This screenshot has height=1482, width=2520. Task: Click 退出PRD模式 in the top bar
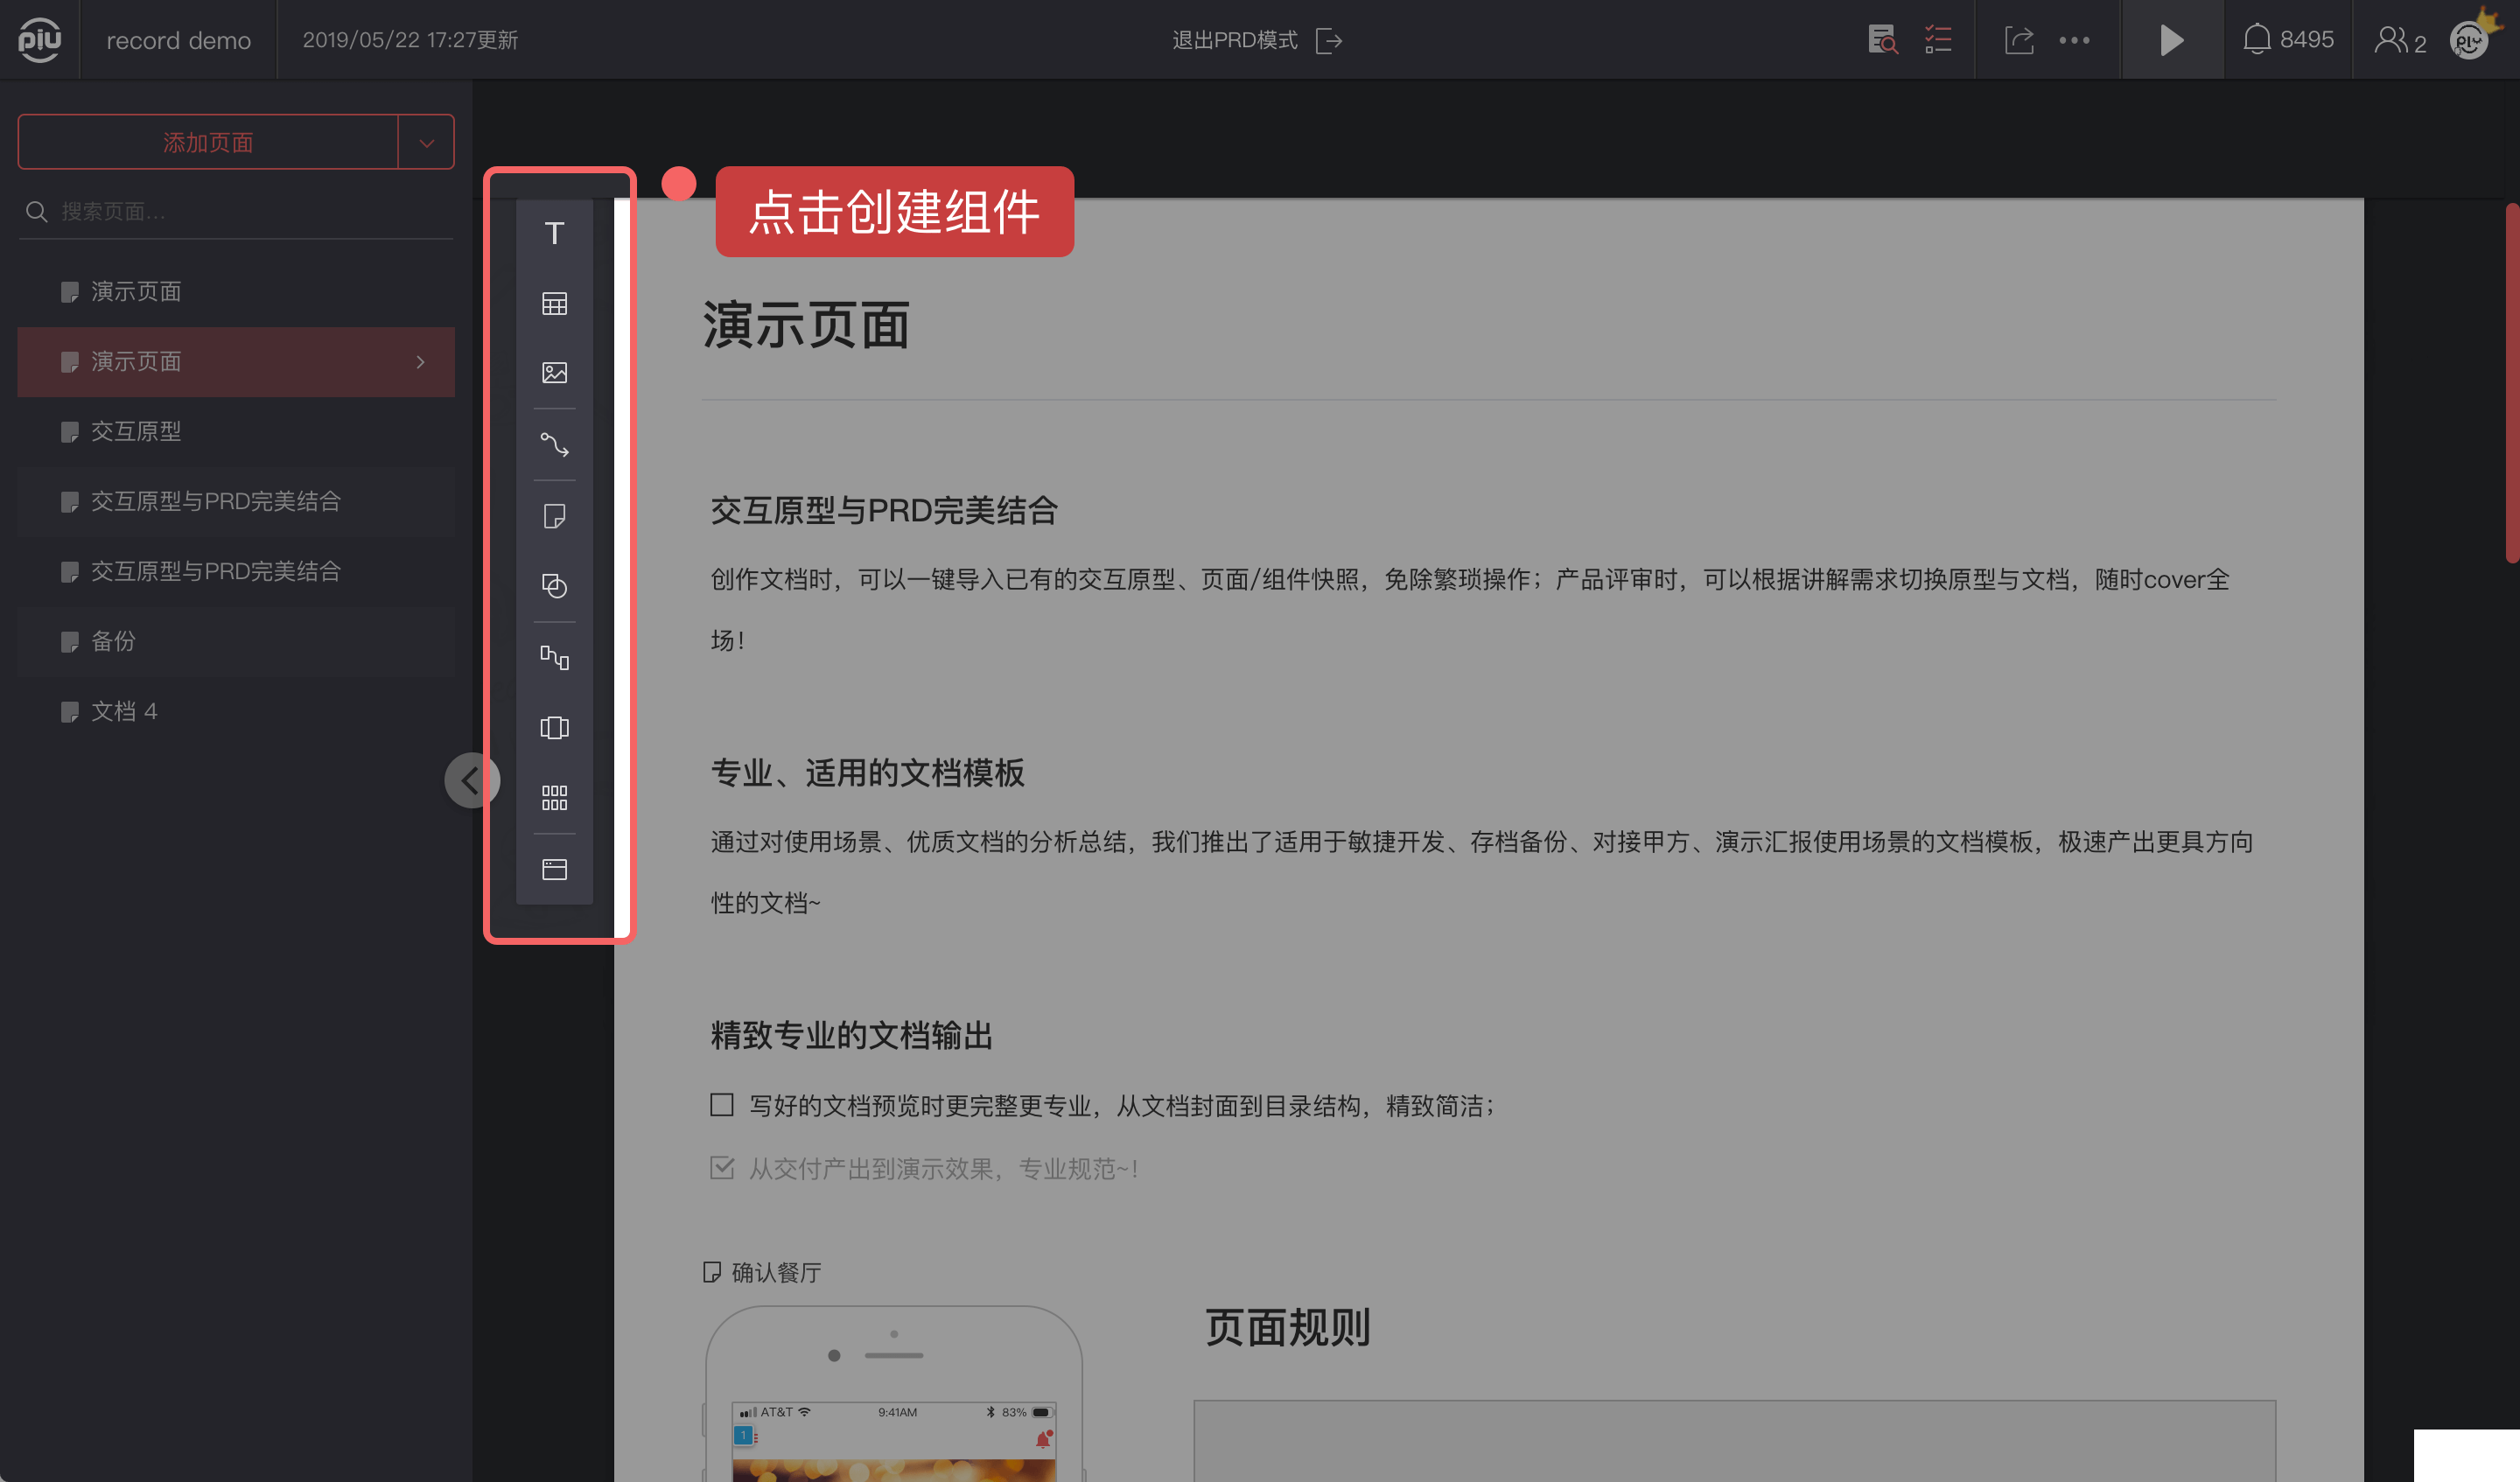click(x=1234, y=39)
